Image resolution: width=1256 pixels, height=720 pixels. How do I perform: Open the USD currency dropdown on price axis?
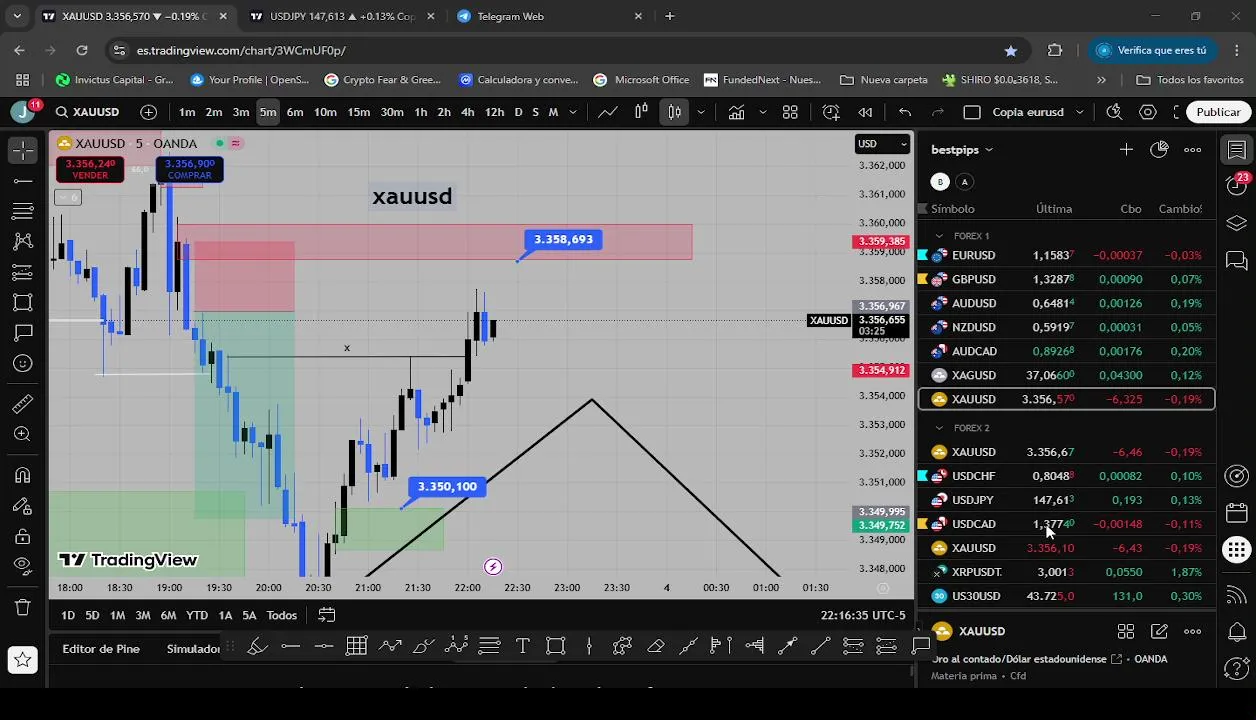pyautogui.click(x=883, y=143)
